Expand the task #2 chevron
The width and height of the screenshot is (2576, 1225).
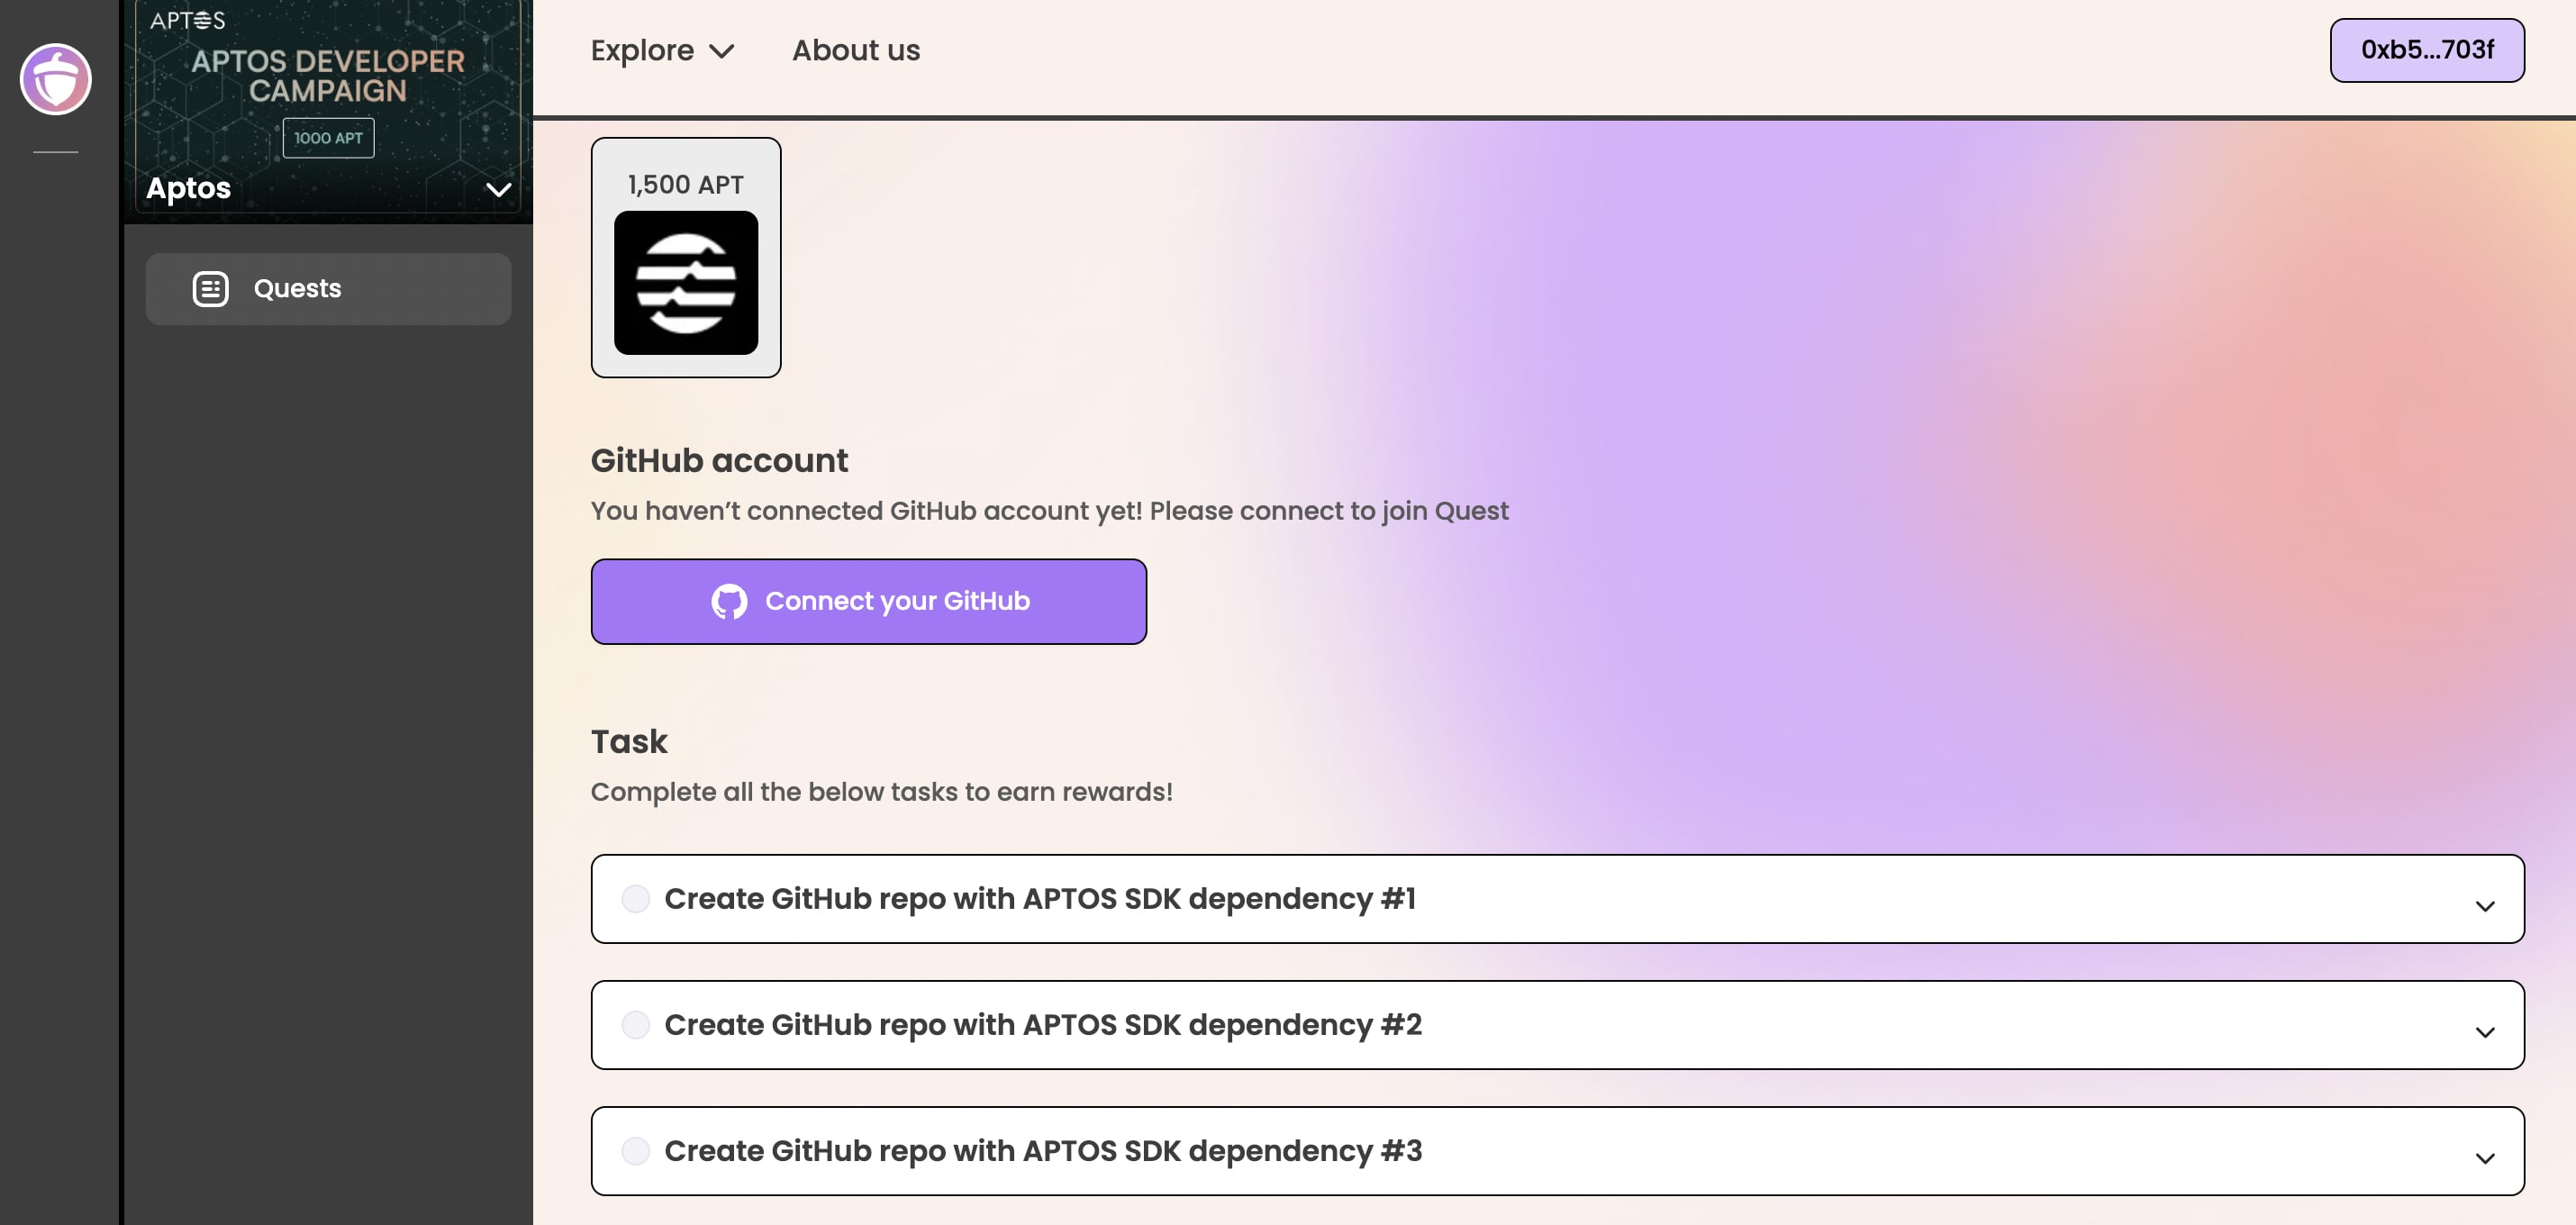click(2484, 1032)
